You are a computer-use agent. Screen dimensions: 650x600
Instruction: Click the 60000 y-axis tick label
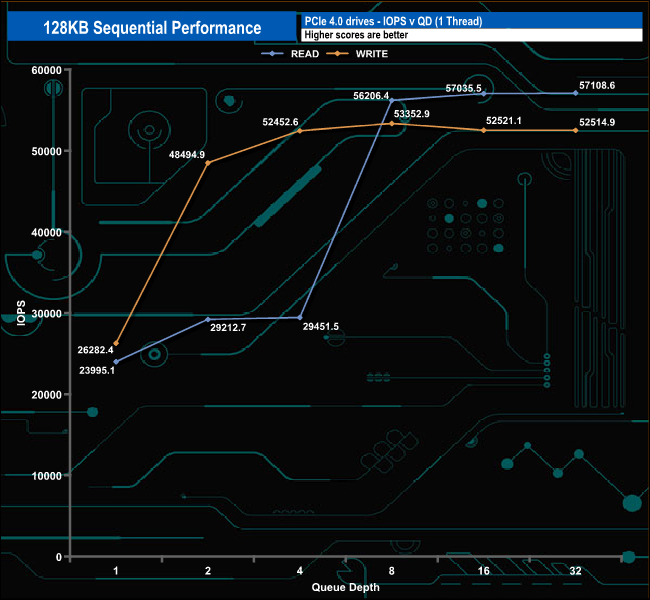[x=46, y=70]
